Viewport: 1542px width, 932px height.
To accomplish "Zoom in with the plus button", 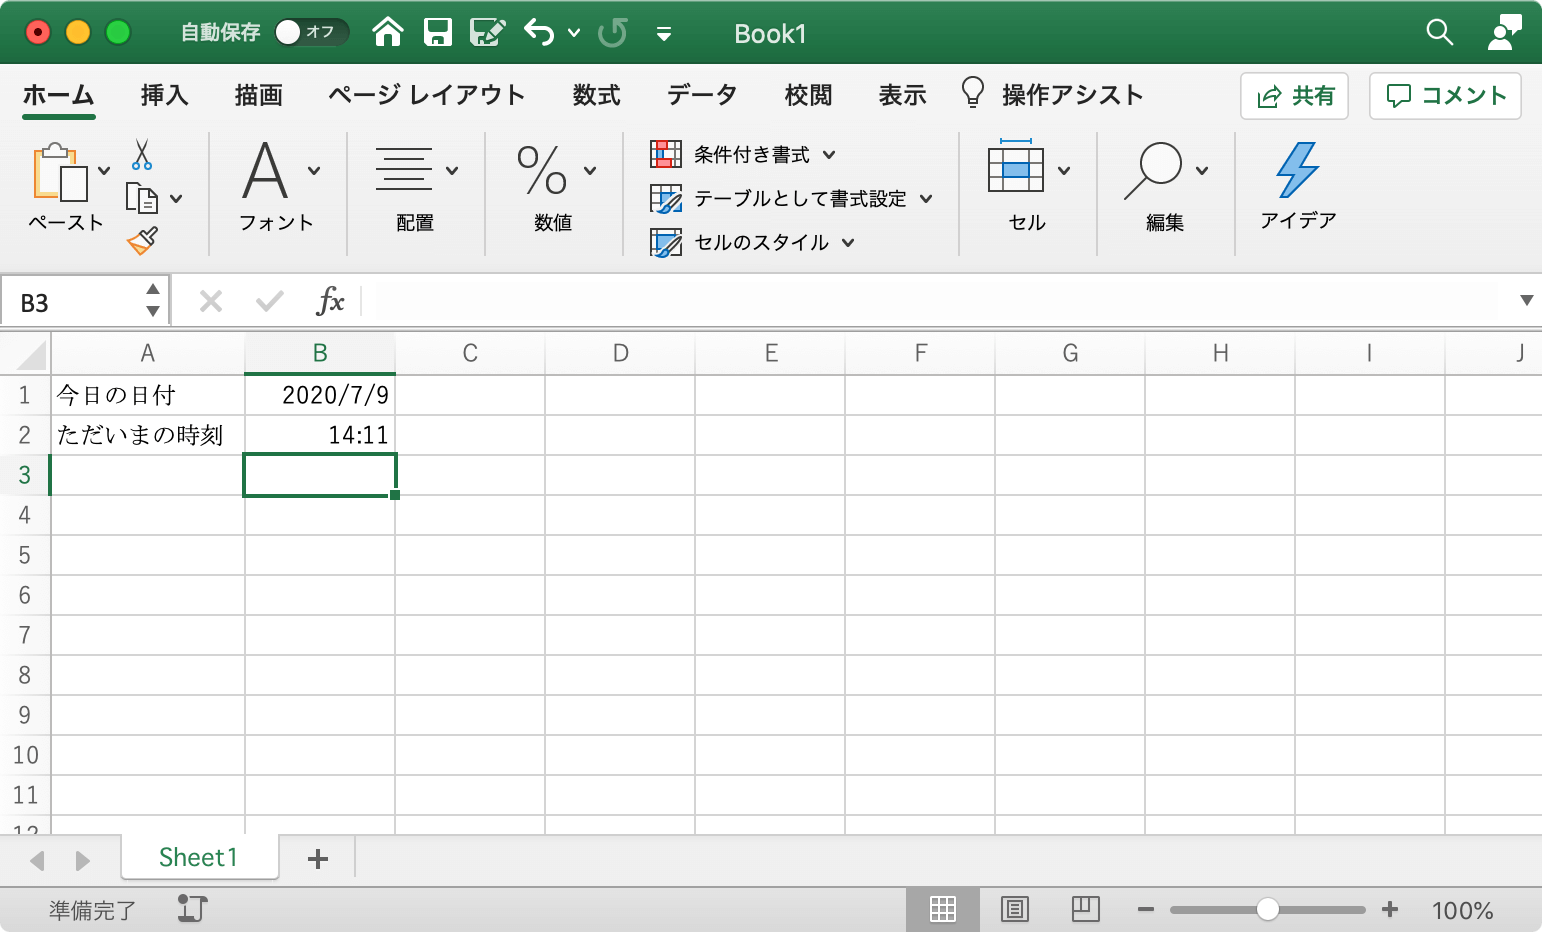I will click(x=1389, y=909).
